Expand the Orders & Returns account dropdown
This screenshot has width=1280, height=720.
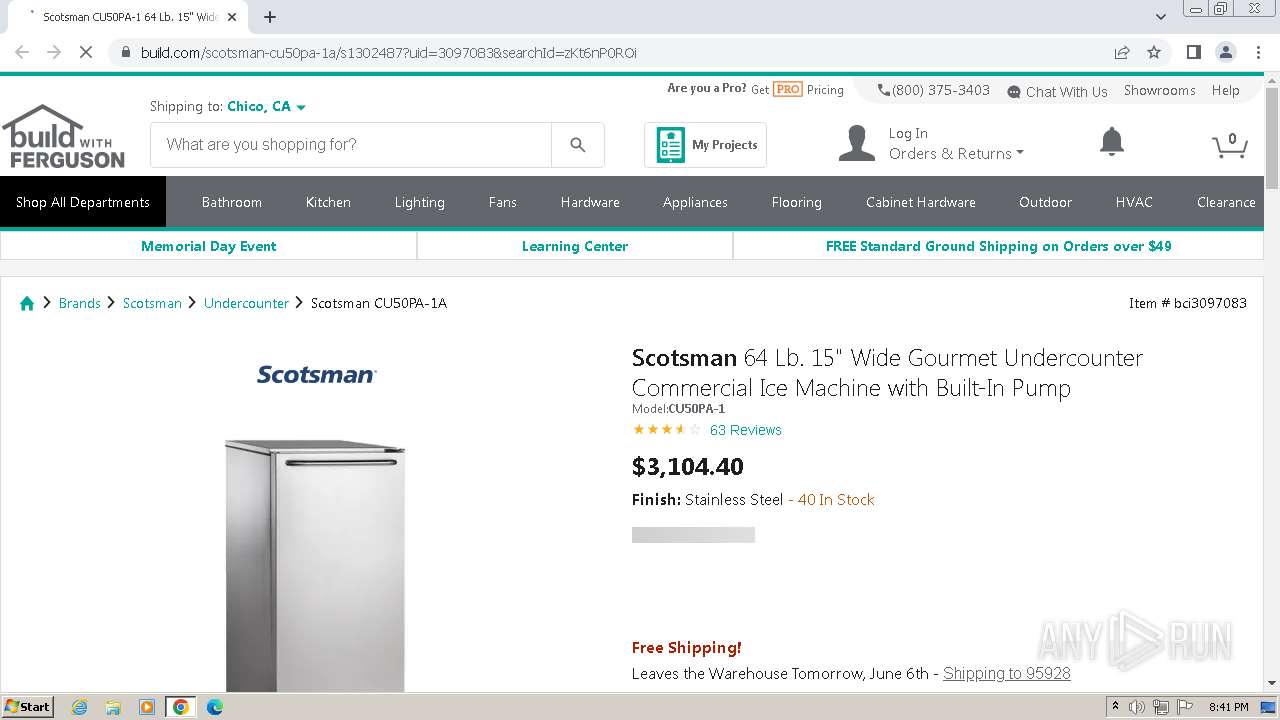(956, 154)
